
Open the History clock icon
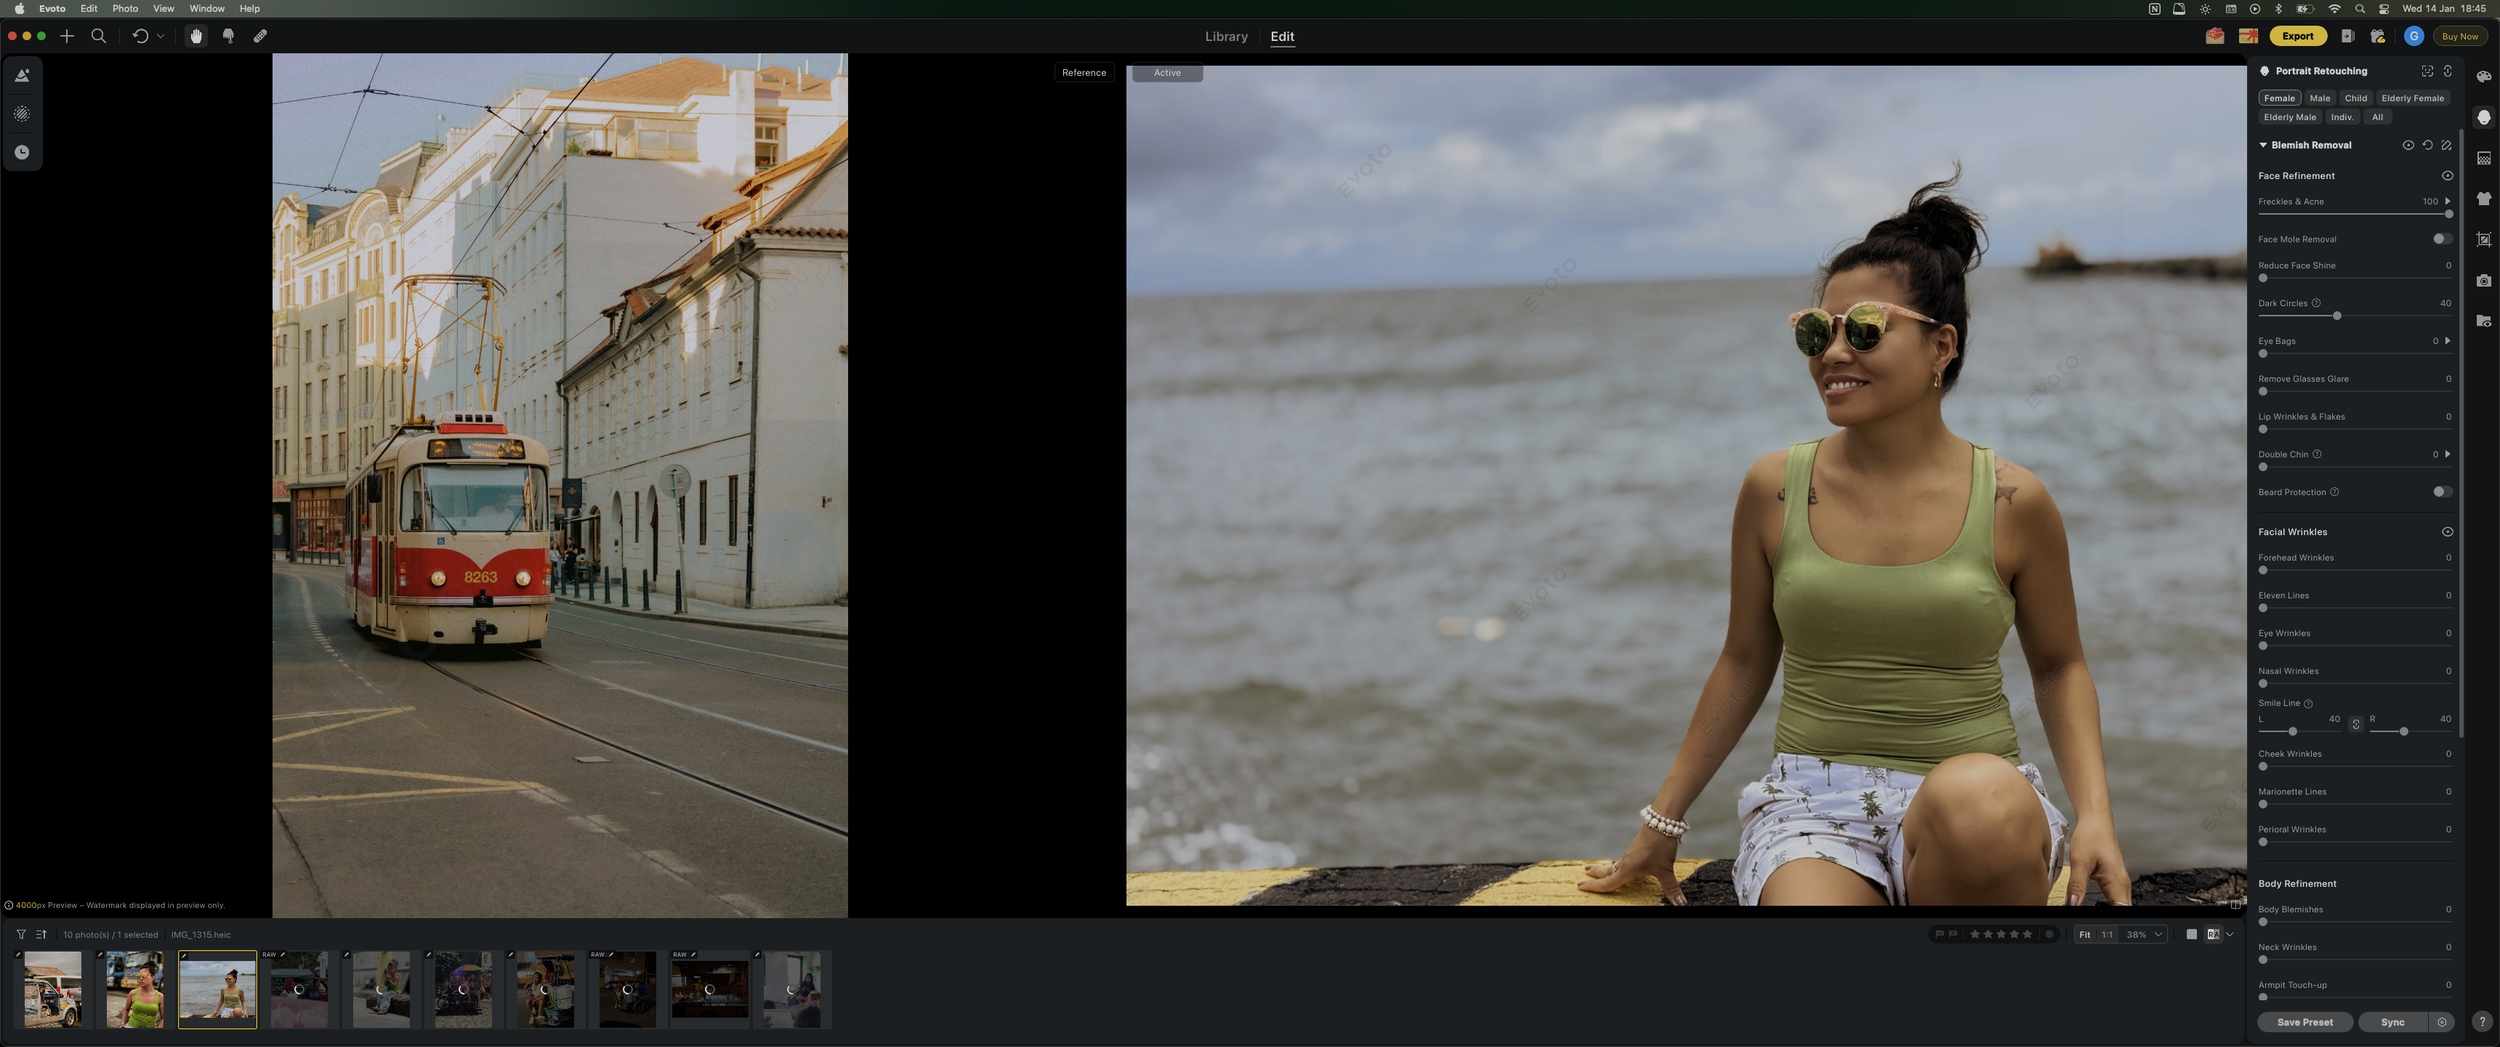pos(22,152)
